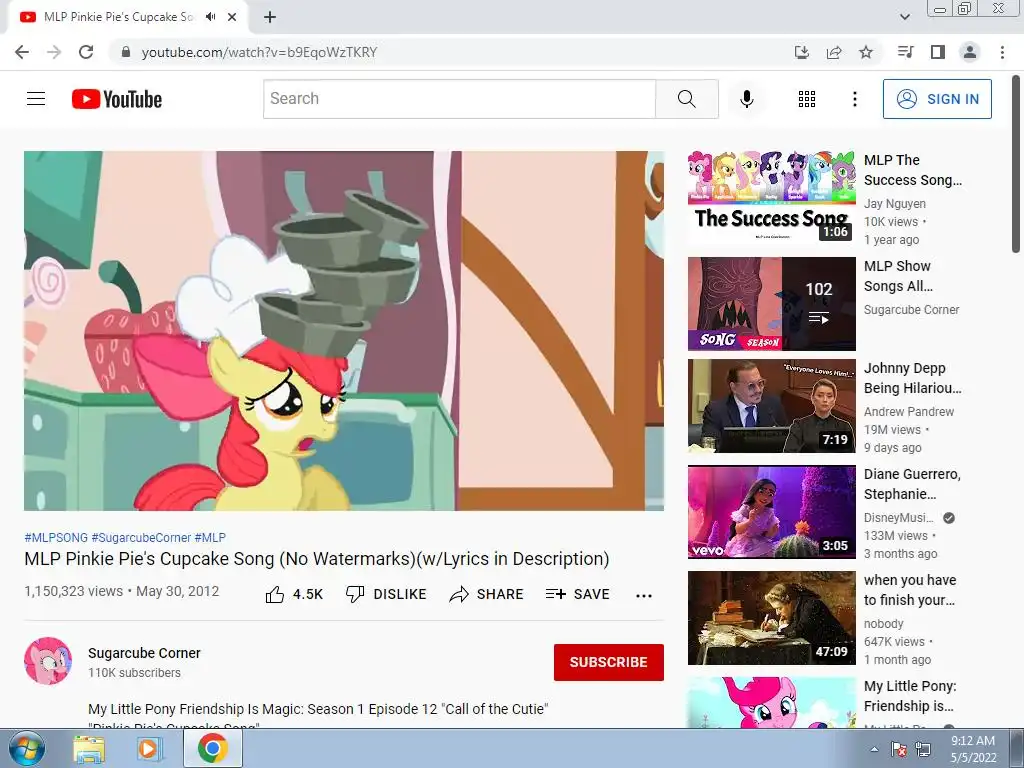Viewport: 1024px width, 768px height.
Task: Mute the tab via speaker icon
Action: pyautogui.click(x=210, y=17)
